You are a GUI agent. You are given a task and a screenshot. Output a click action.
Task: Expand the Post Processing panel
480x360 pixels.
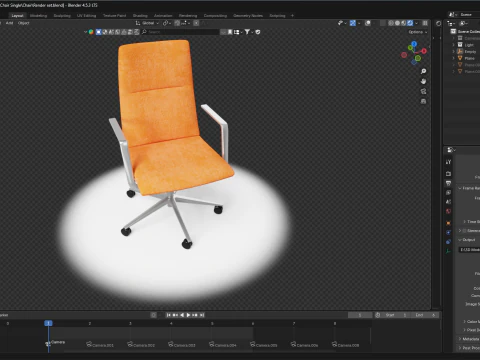468,348
